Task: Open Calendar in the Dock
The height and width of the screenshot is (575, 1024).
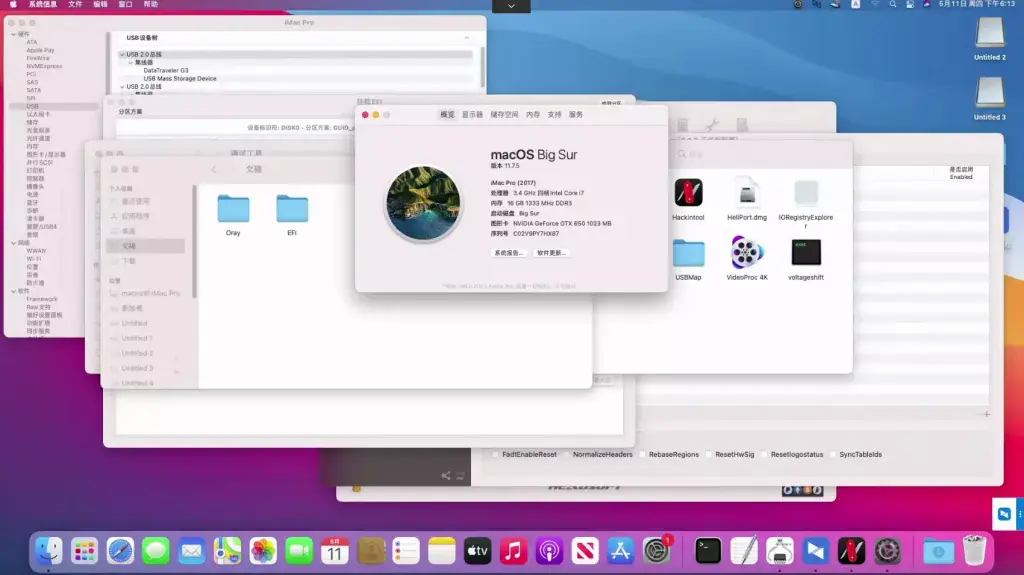Action: [x=334, y=551]
